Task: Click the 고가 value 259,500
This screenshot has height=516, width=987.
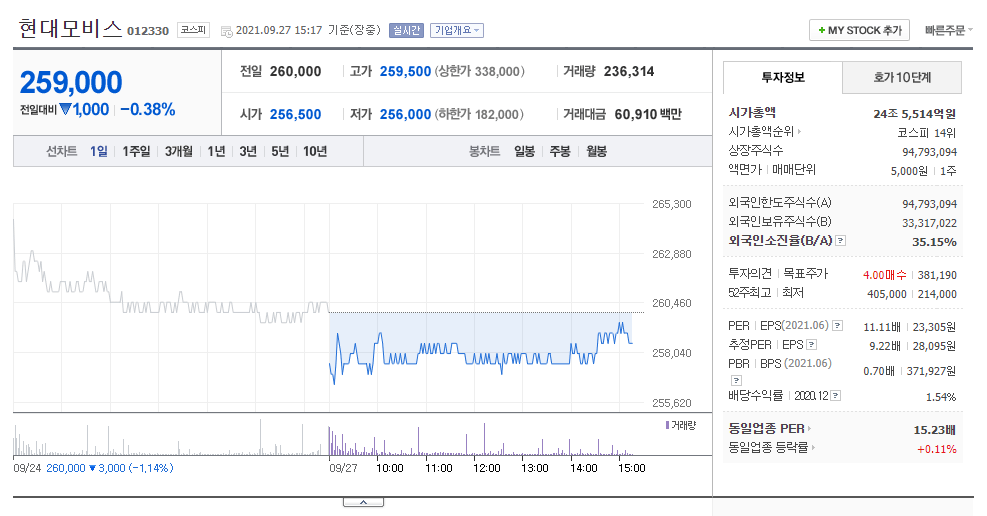Action: coord(405,72)
